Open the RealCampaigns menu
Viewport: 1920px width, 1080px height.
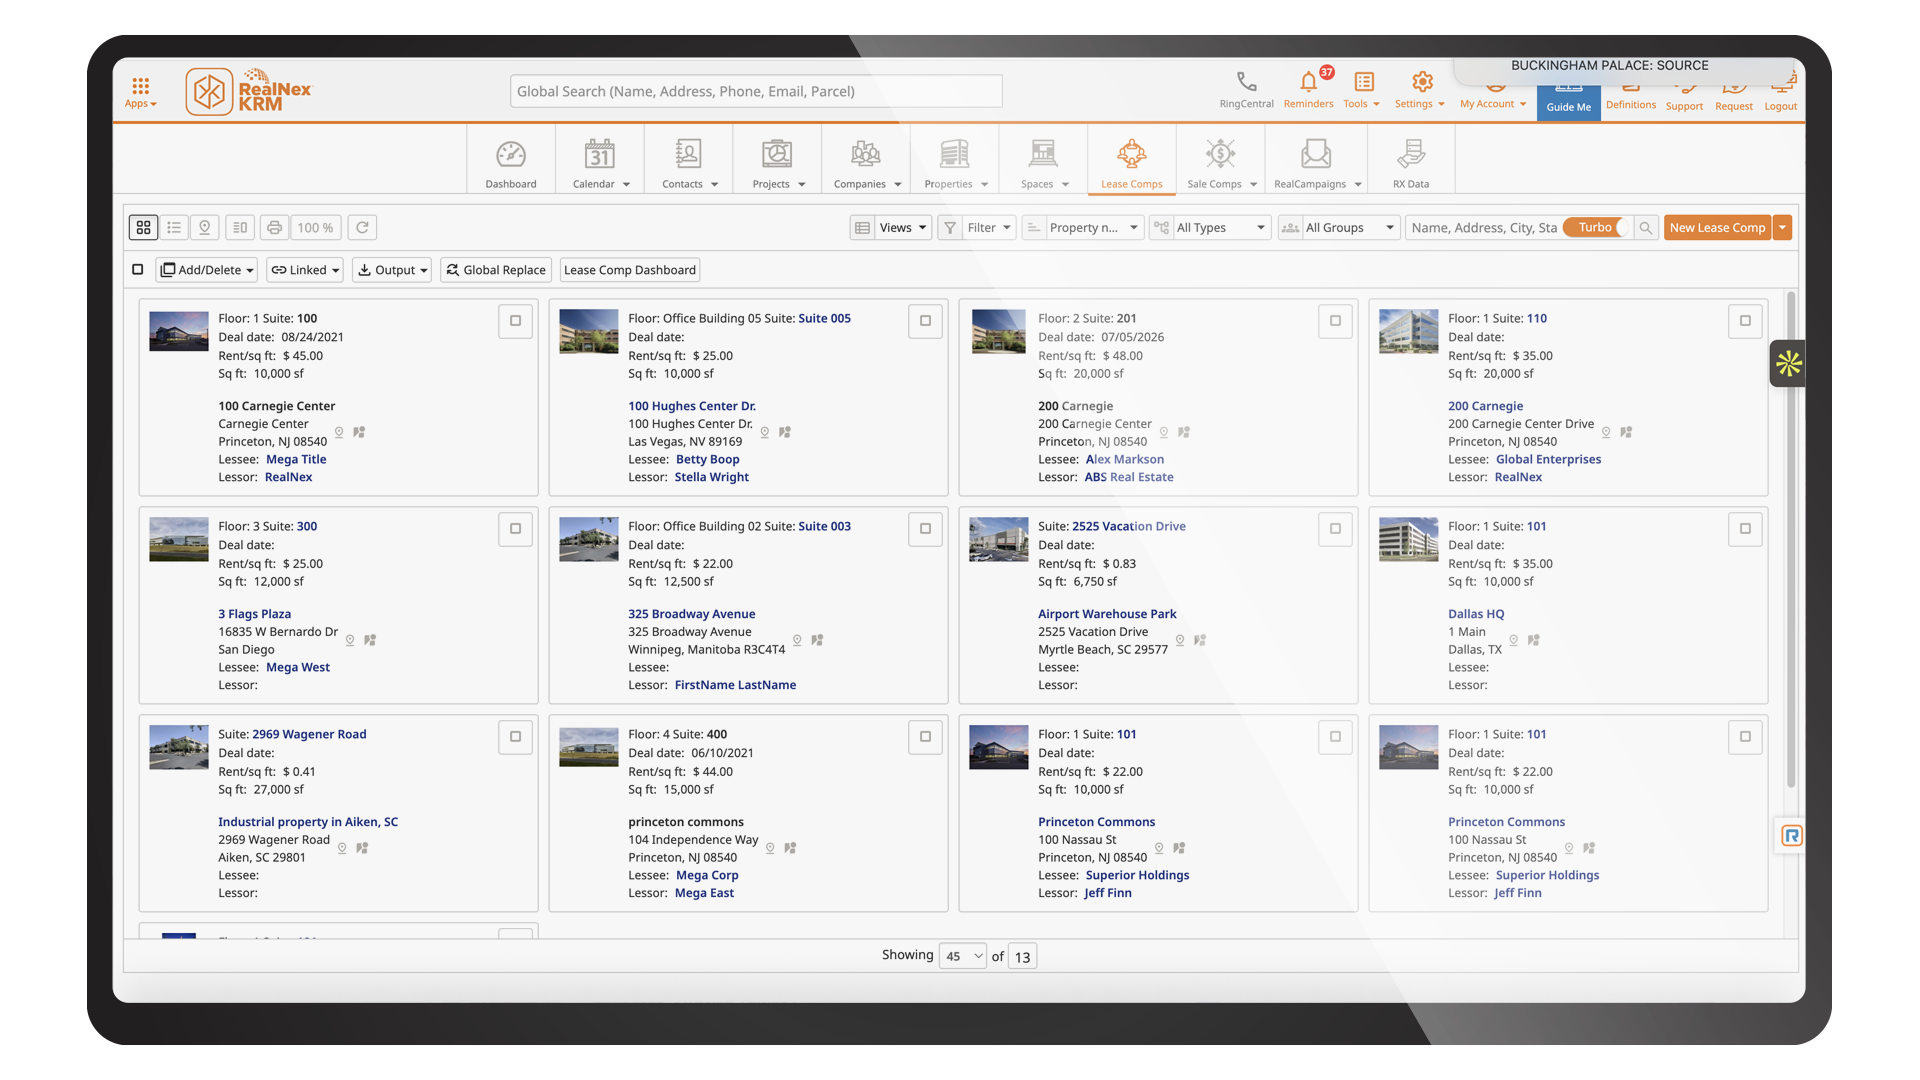tap(1317, 163)
